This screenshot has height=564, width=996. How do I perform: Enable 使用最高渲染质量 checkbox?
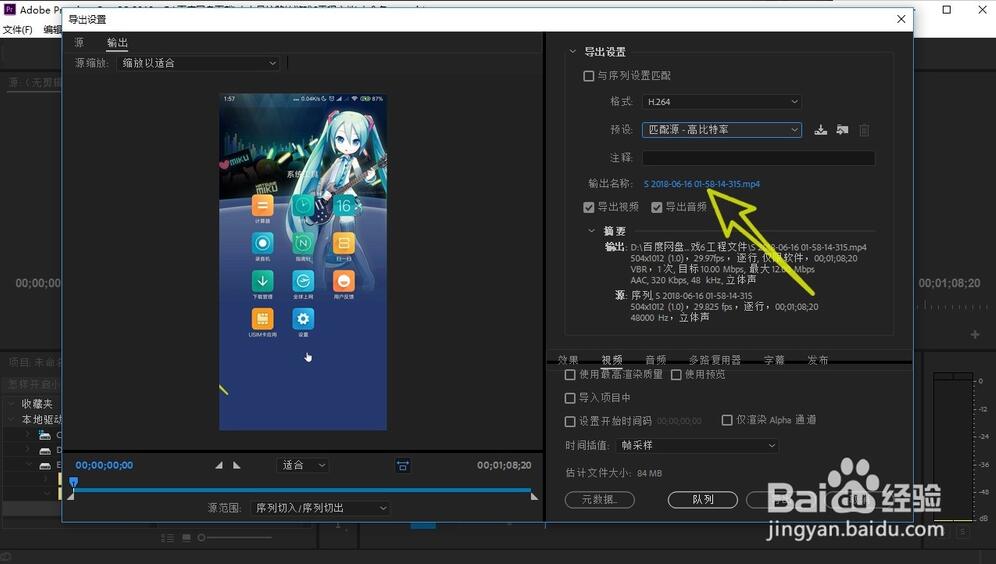pos(570,375)
